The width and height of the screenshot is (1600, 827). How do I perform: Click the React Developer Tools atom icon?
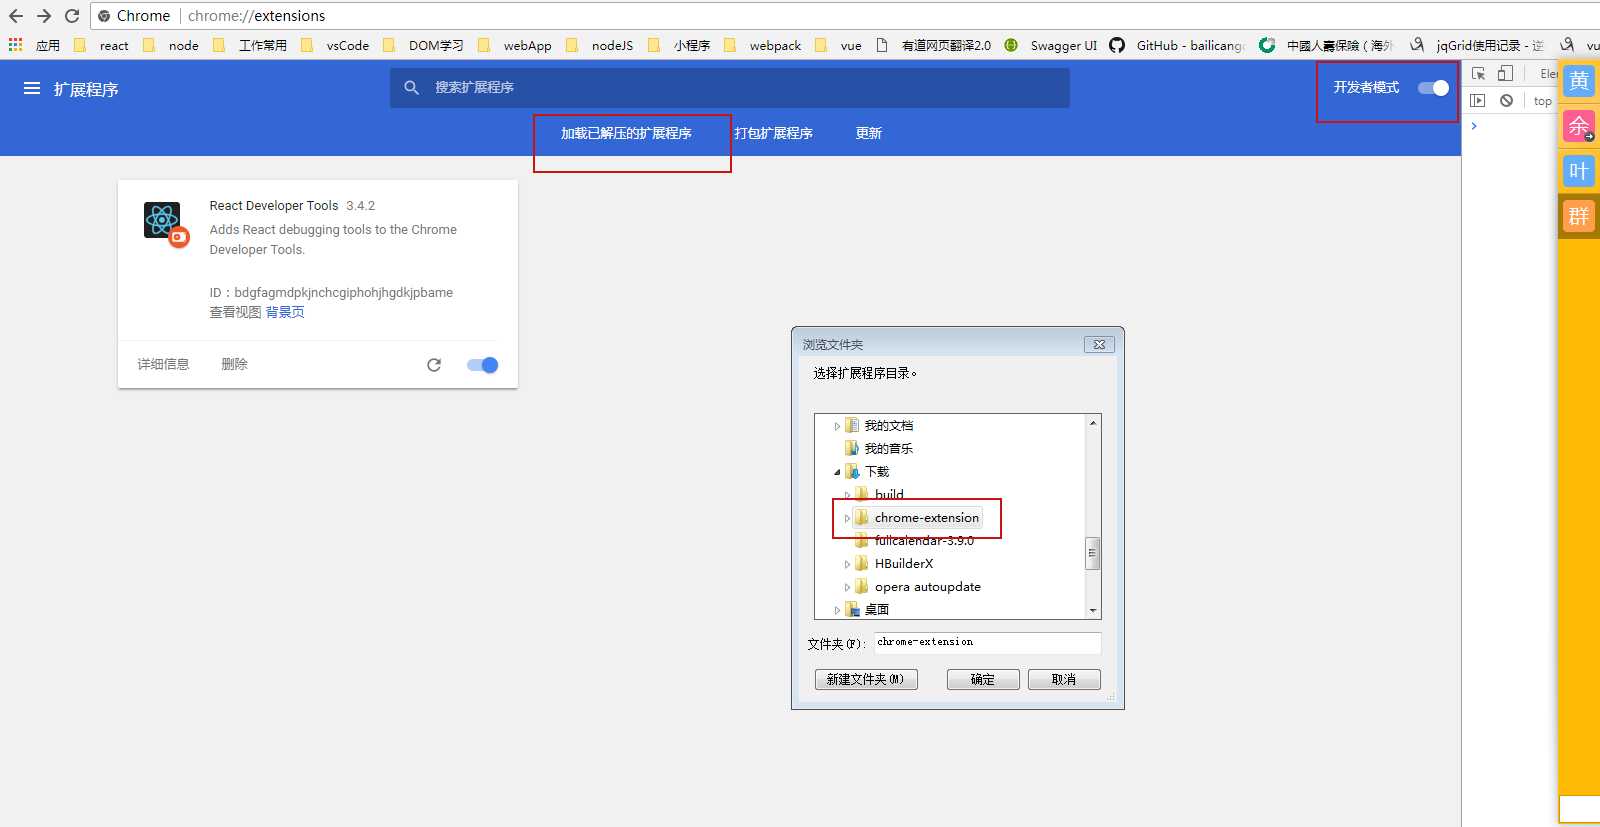(162, 220)
